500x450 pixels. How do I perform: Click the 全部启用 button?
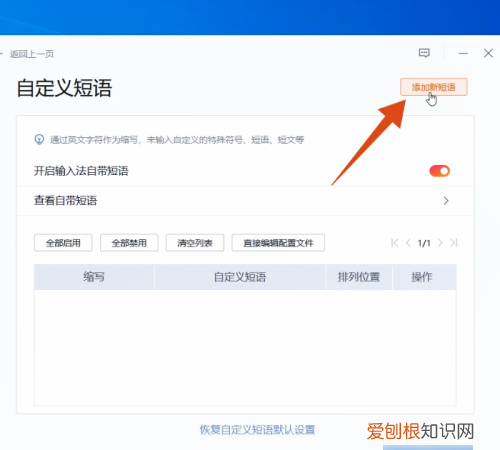click(x=63, y=243)
